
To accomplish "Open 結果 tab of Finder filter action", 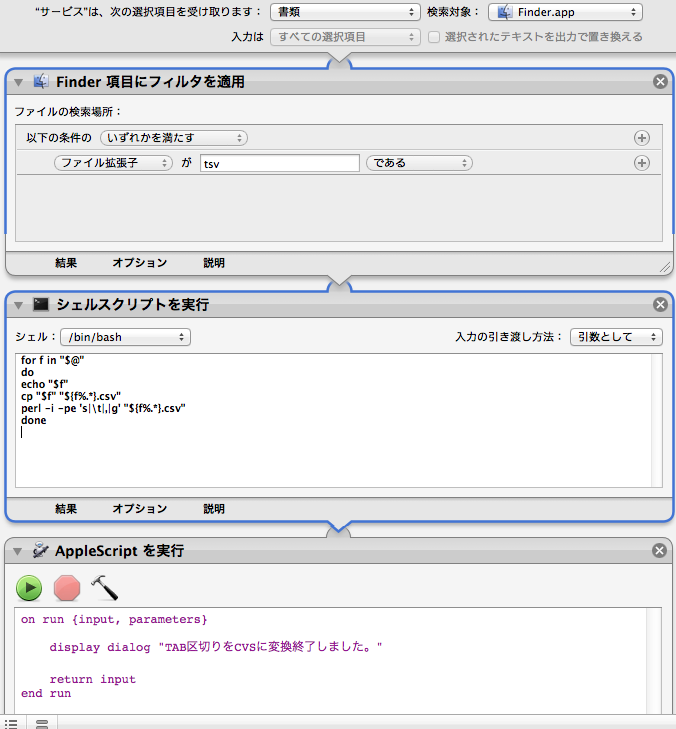I will coord(66,263).
